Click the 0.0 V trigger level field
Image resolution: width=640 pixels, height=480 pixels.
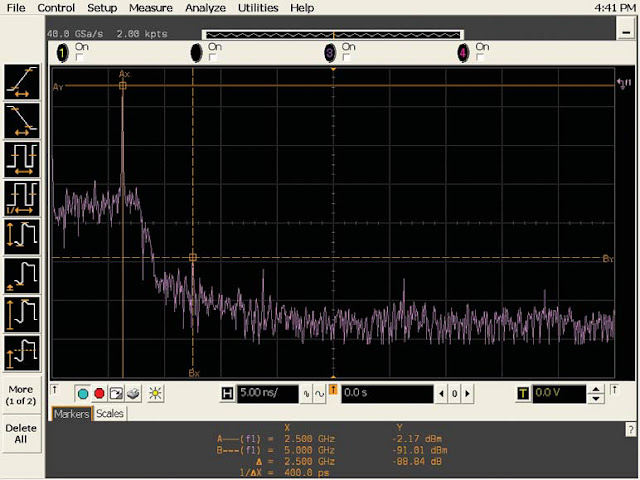tap(559, 393)
